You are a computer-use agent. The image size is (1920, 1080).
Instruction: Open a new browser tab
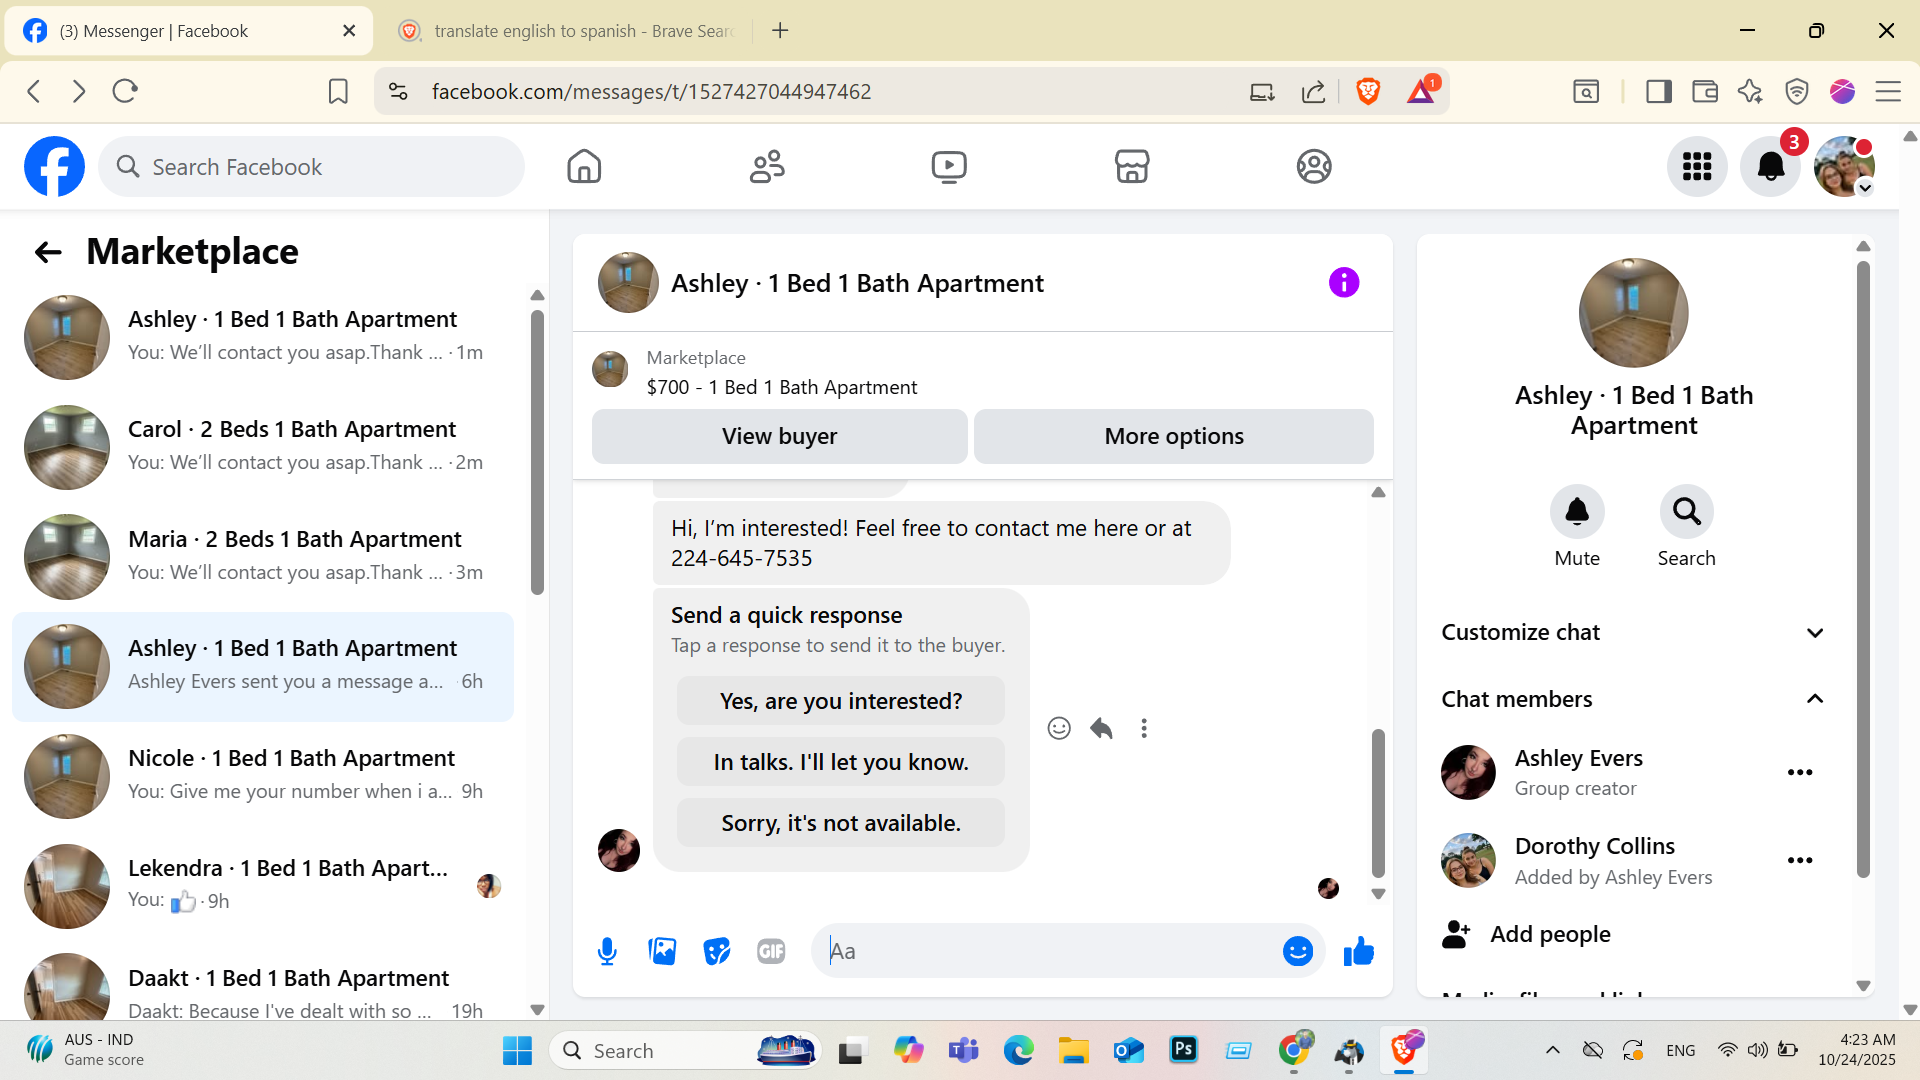(780, 31)
